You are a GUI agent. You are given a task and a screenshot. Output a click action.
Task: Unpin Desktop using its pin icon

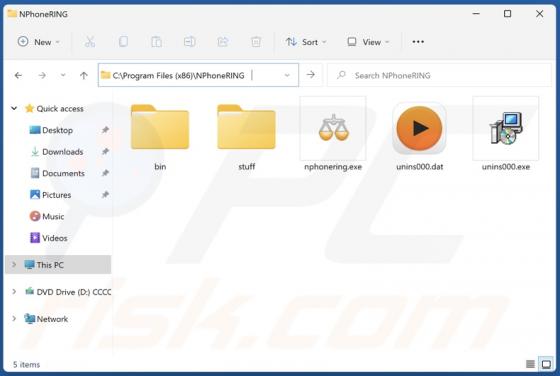point(105,130)
